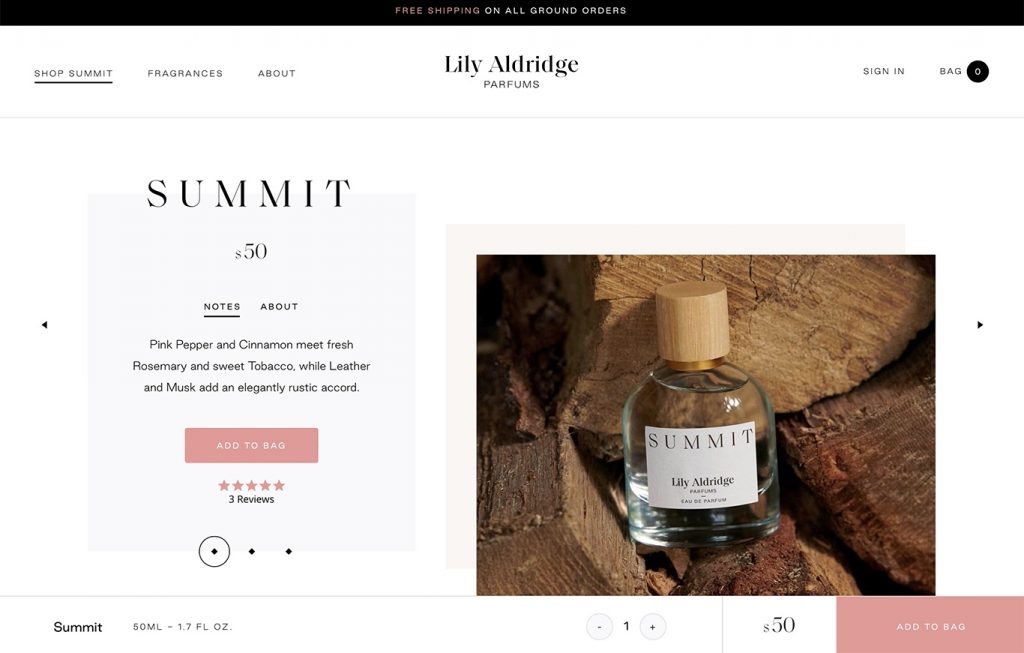Select the second carousel dot indicator
Screen dimensions: 1024x653
pyautogui.click(x=252, y=551)
